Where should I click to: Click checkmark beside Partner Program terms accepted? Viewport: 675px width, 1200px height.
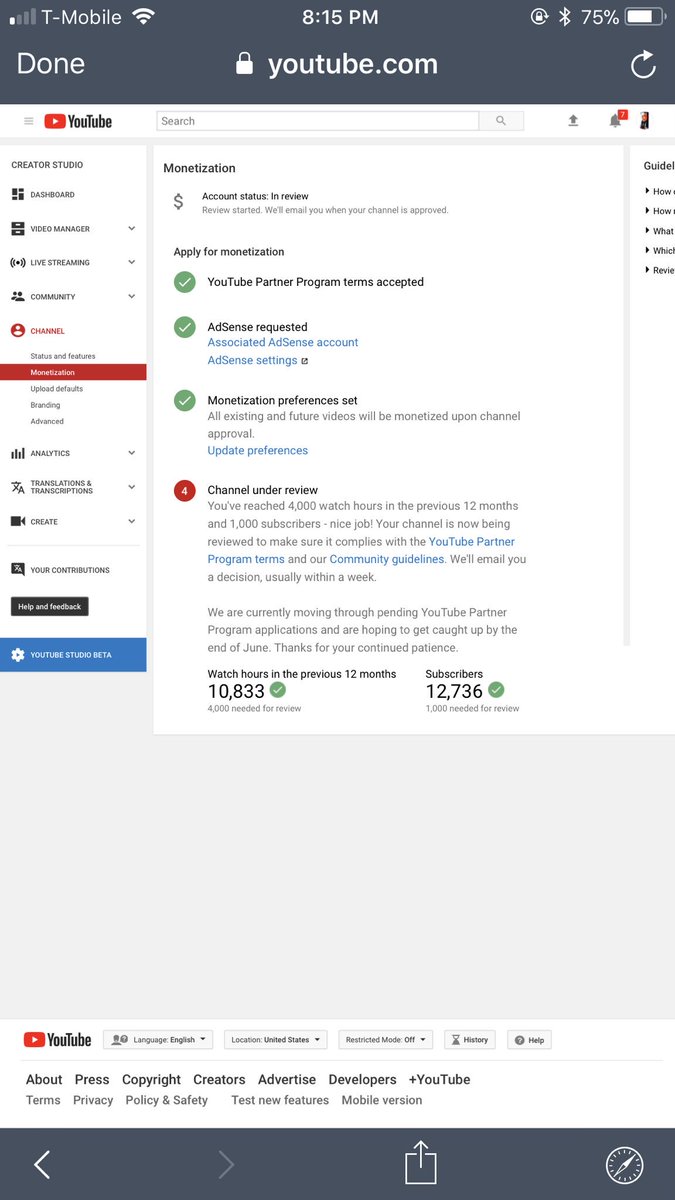tap(185, 282)
